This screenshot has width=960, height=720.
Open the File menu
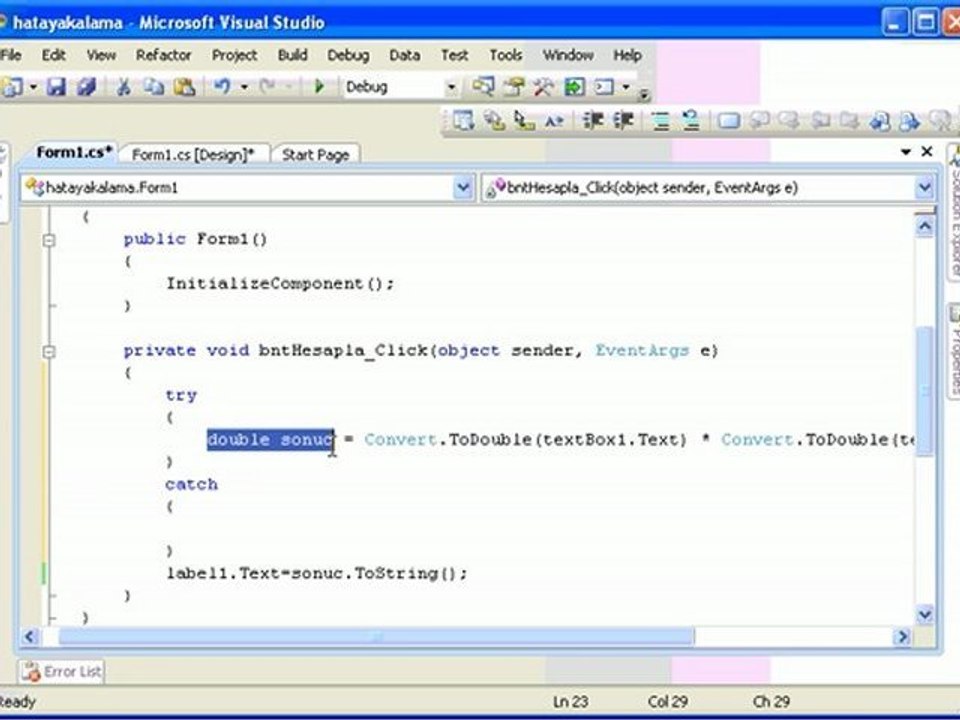click(10, 55)
